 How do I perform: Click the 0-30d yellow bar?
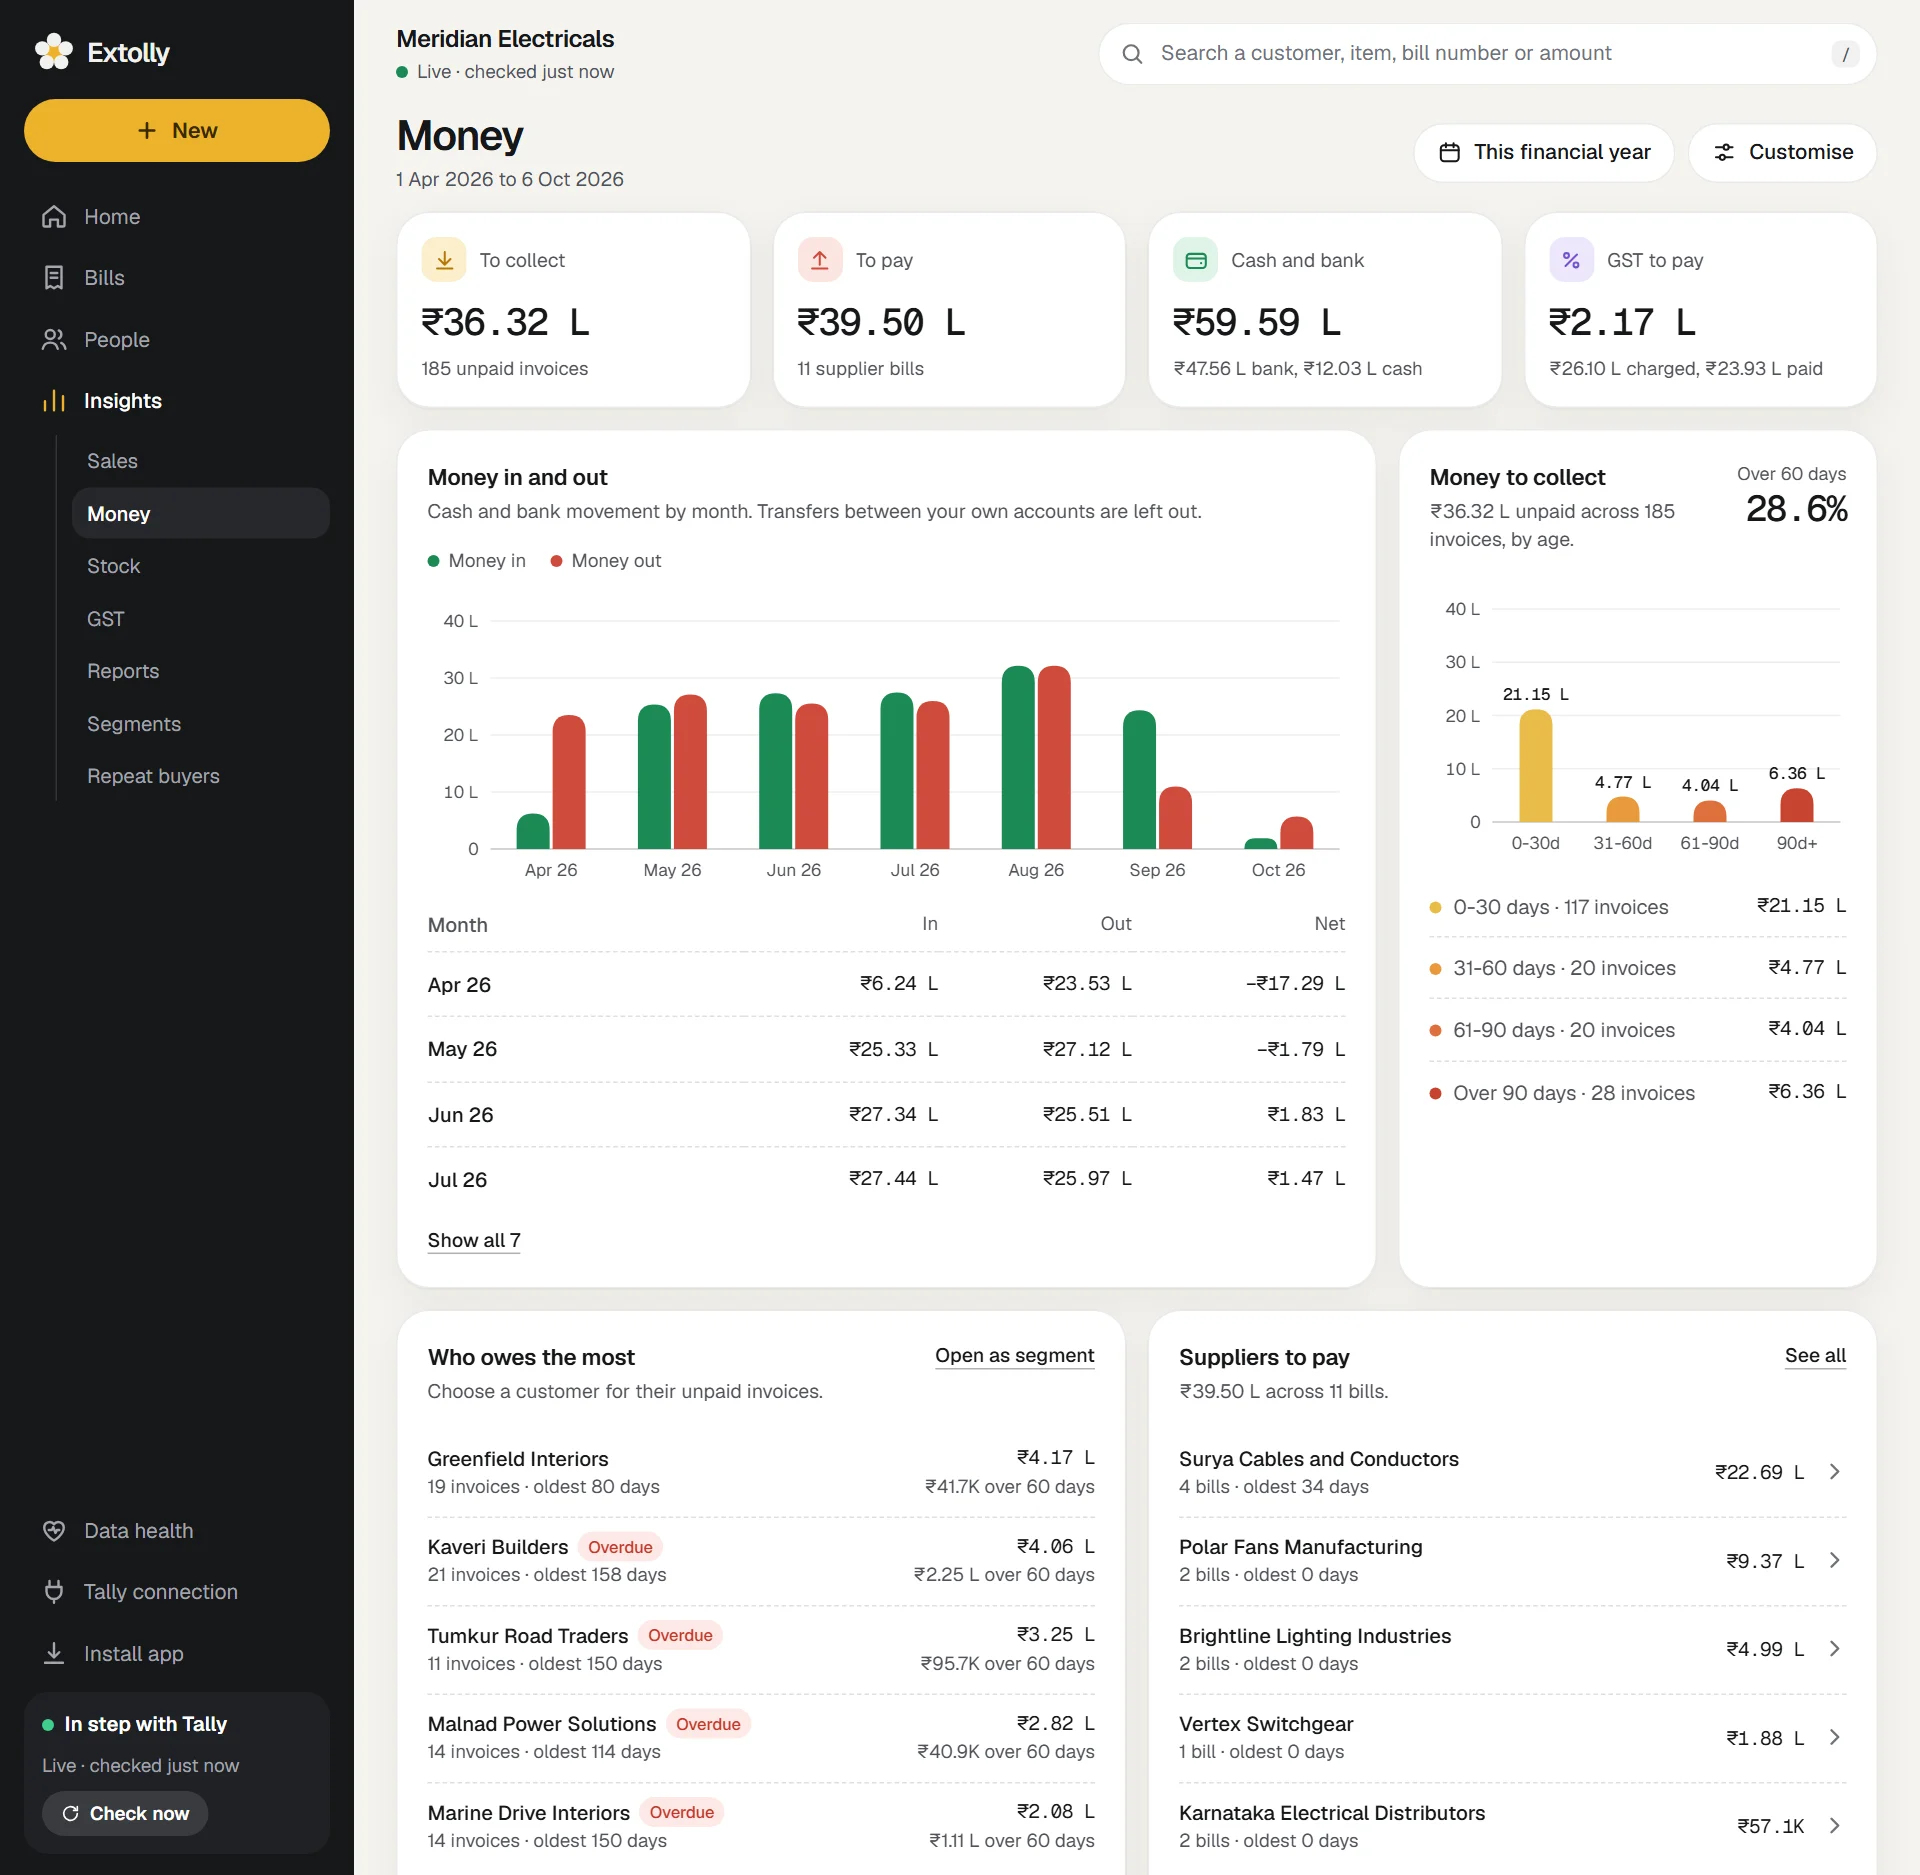1535,766
